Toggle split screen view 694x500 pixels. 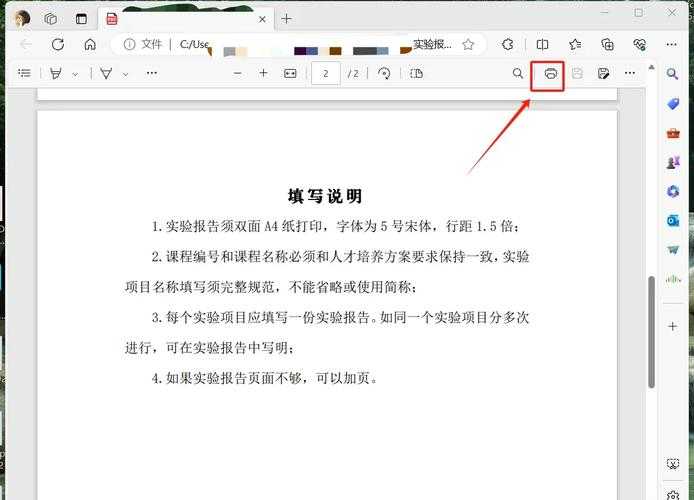point(542,44)
